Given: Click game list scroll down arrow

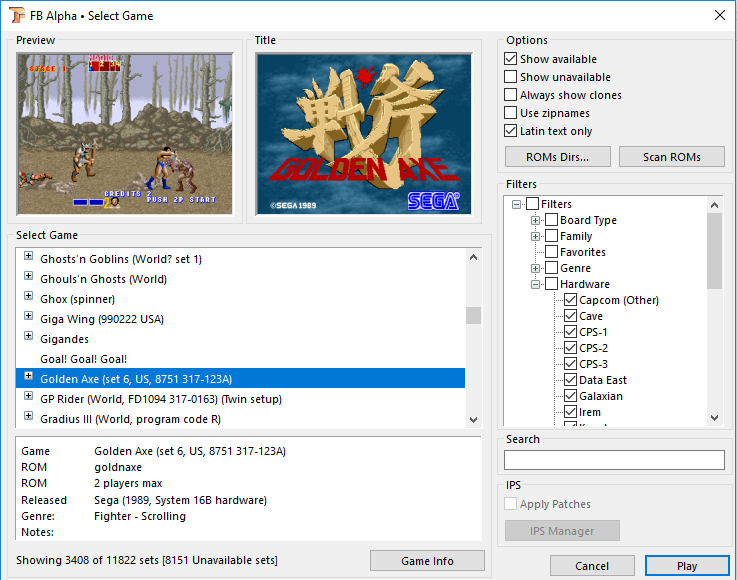Looking at the screenshot, I should 473,420.
